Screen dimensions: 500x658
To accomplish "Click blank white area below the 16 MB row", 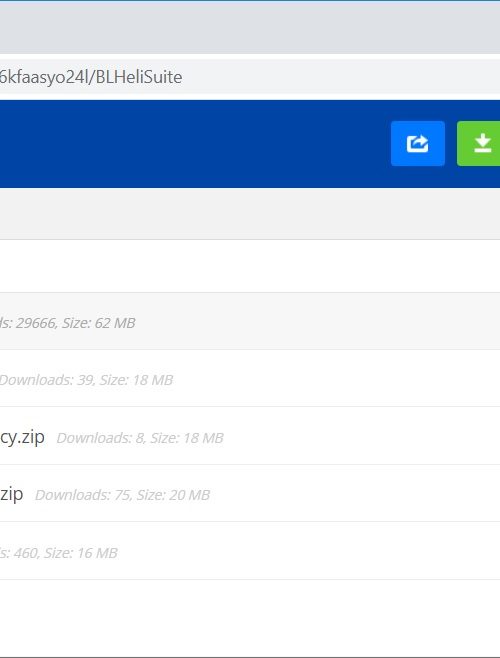I will pyautogui.click(x=250, y=617).
